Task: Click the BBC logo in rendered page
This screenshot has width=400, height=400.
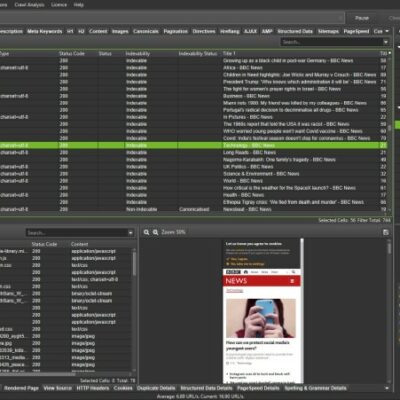Action: [233, 272]
